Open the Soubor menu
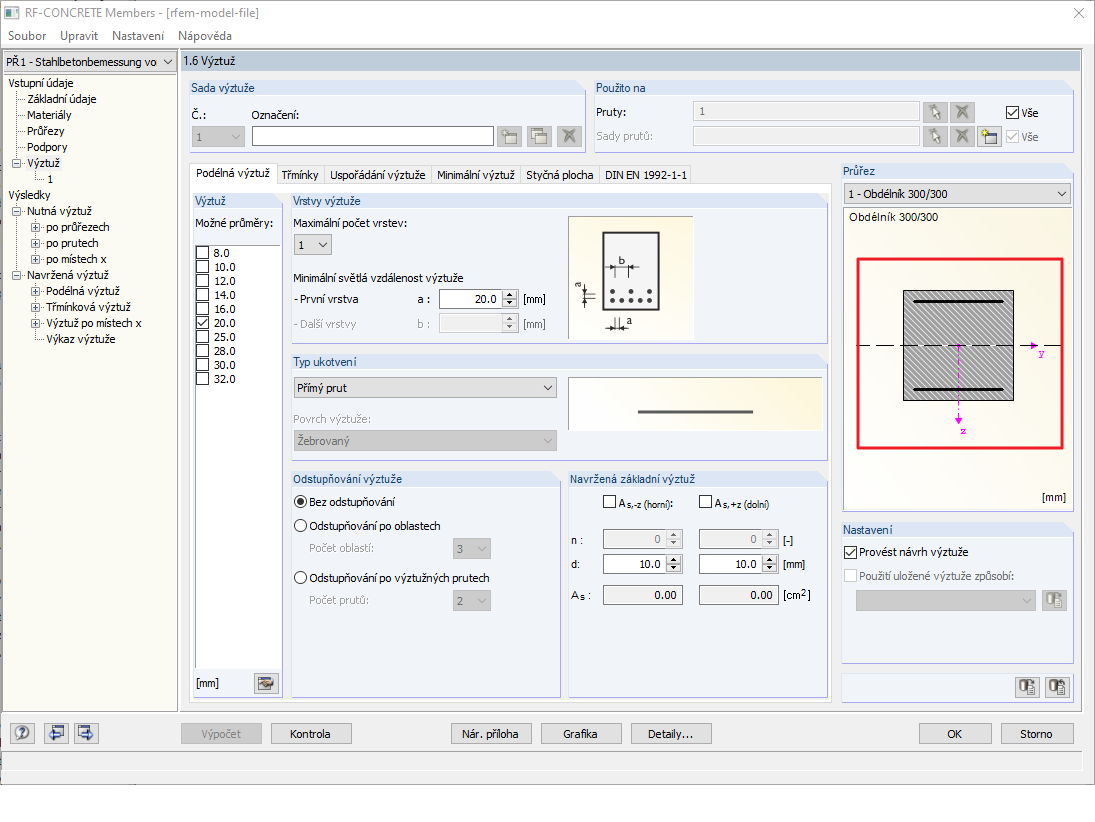The width and height of the screenshot is (1095, 822). coord(27,36)
